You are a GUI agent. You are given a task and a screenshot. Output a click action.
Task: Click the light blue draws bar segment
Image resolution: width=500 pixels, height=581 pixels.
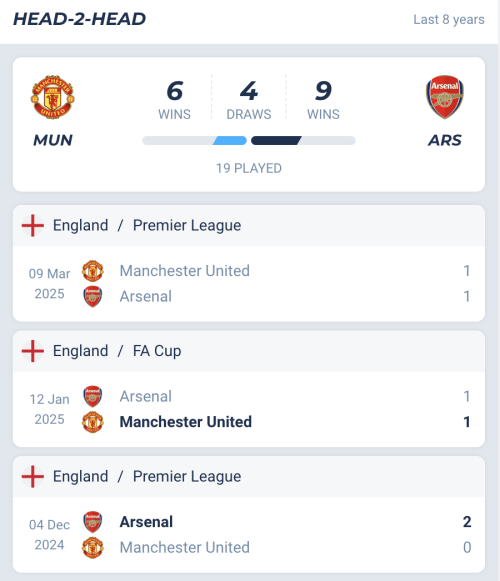coord(230,140)
